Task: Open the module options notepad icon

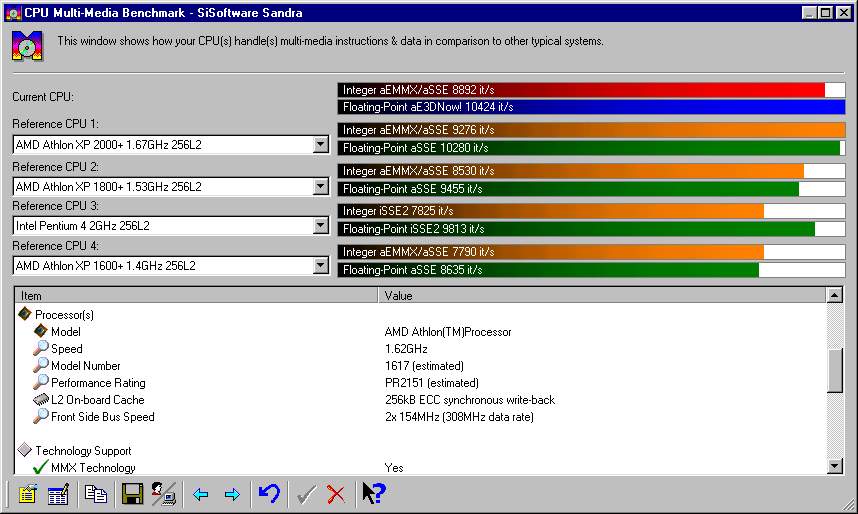Action: click(27, 494)
